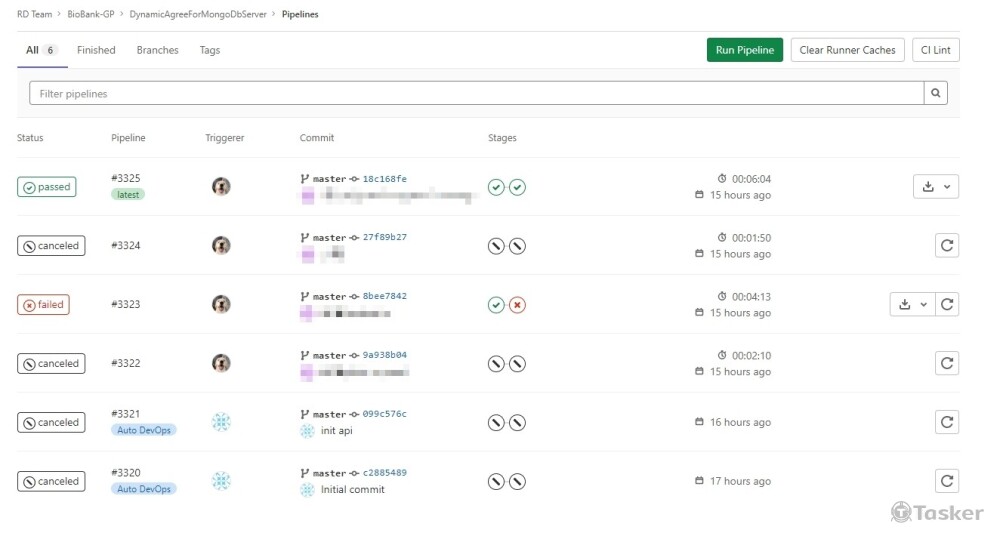This screenshot has height=533, width=1000.
Task: Click triggerer avatar for pipeline #3324
Action: [221, 245]
